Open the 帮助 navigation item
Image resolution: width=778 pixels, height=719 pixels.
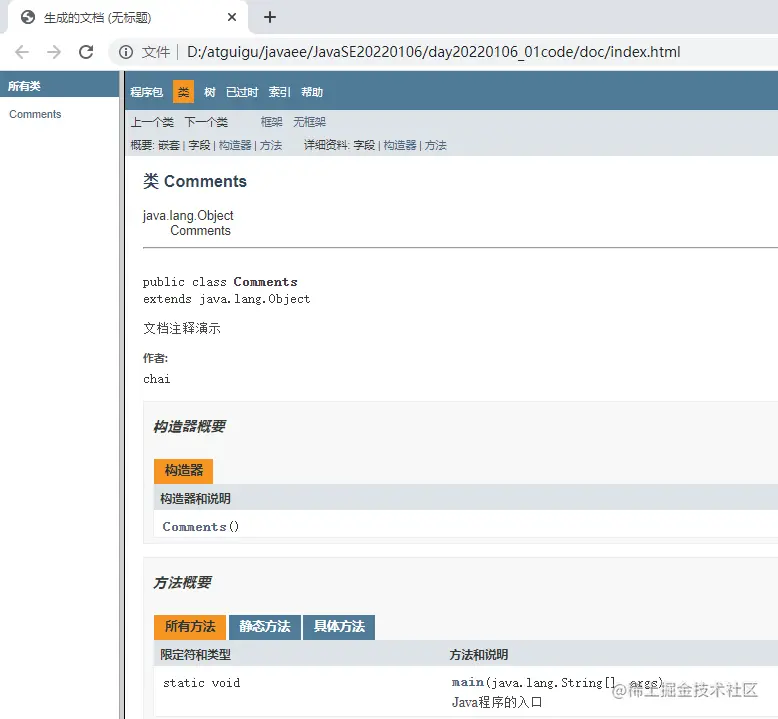(312, 92)
